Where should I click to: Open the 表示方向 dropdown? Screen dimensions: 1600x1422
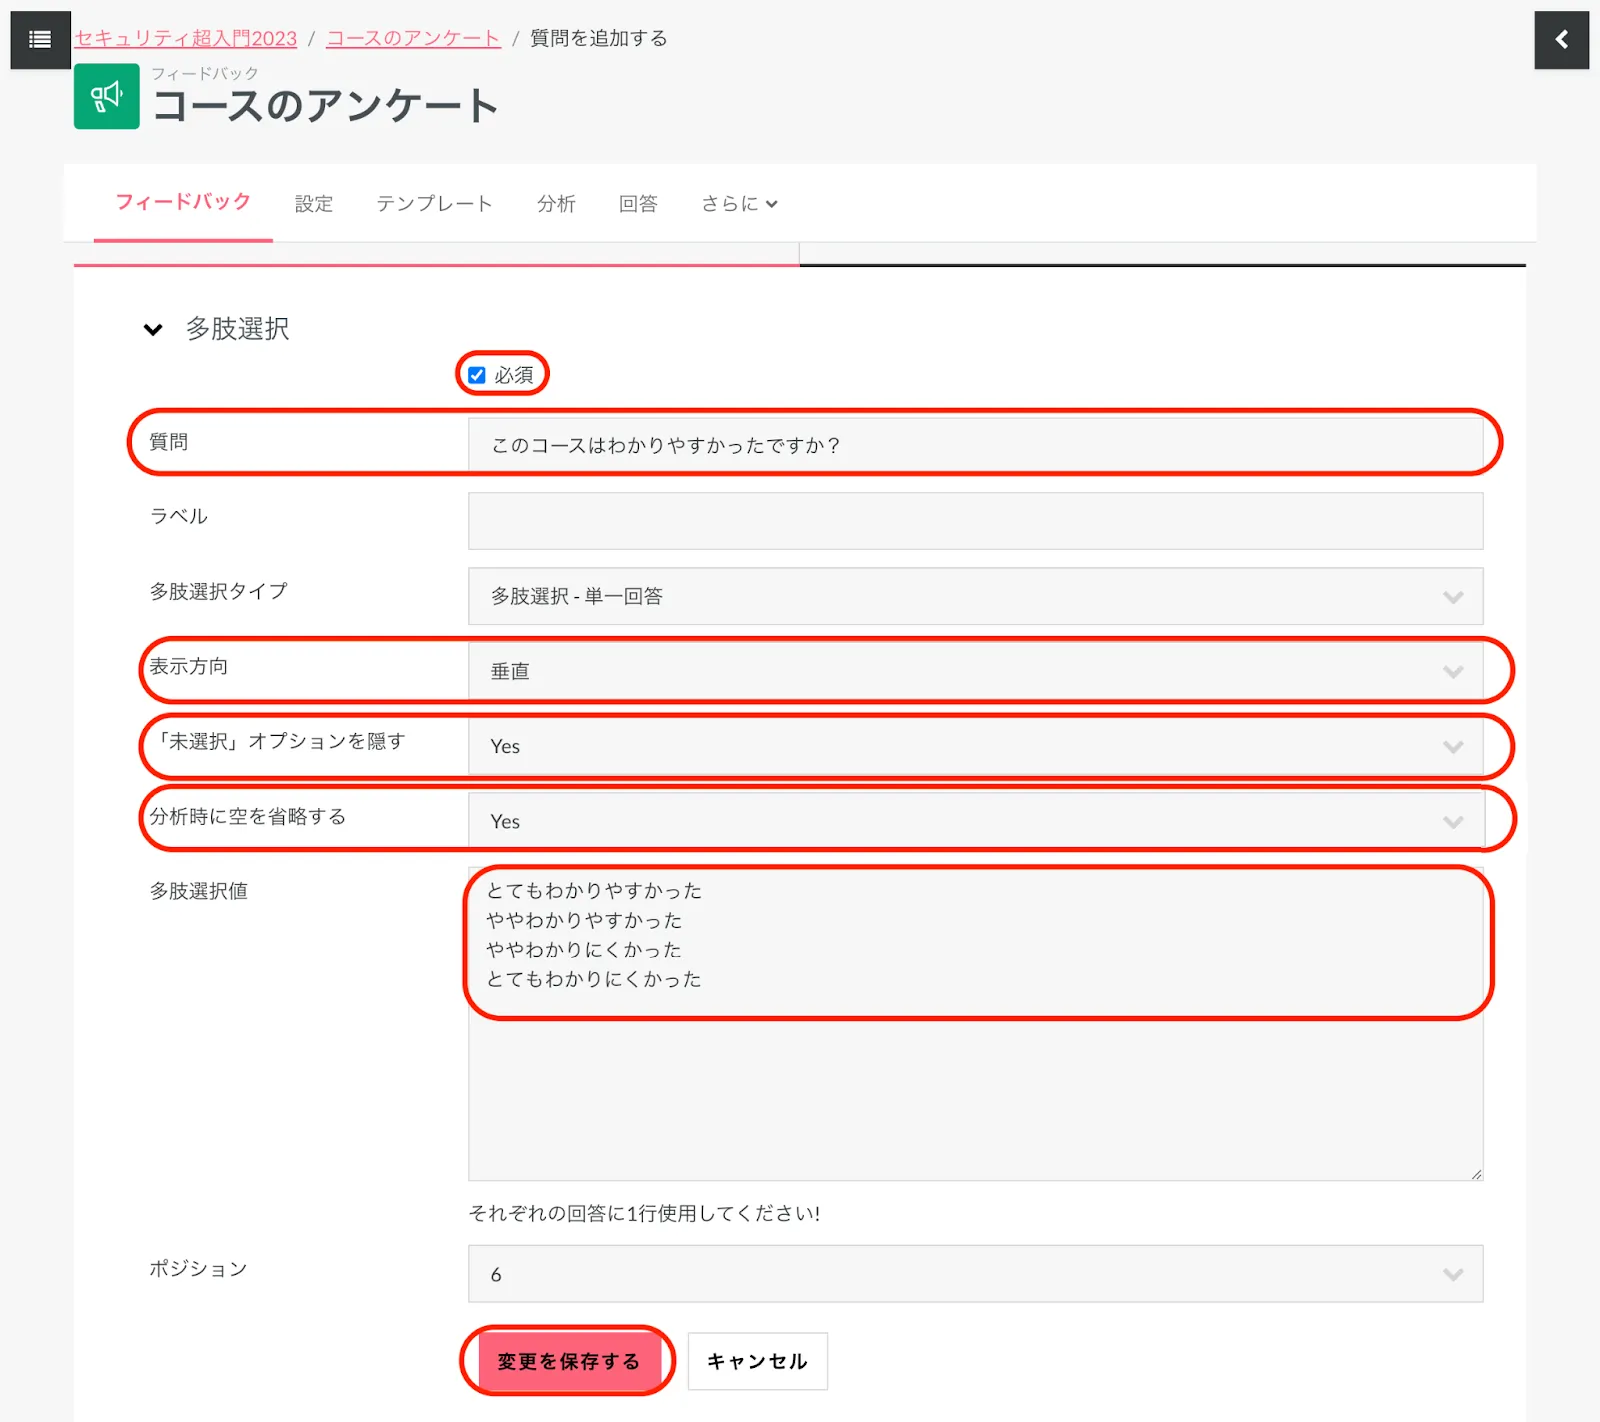(x=974, y=671)
